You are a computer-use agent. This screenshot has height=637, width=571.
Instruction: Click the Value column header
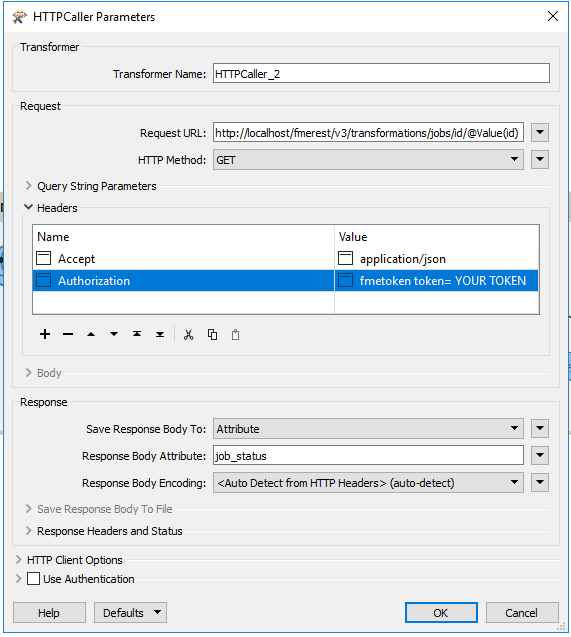pos(437,236)
